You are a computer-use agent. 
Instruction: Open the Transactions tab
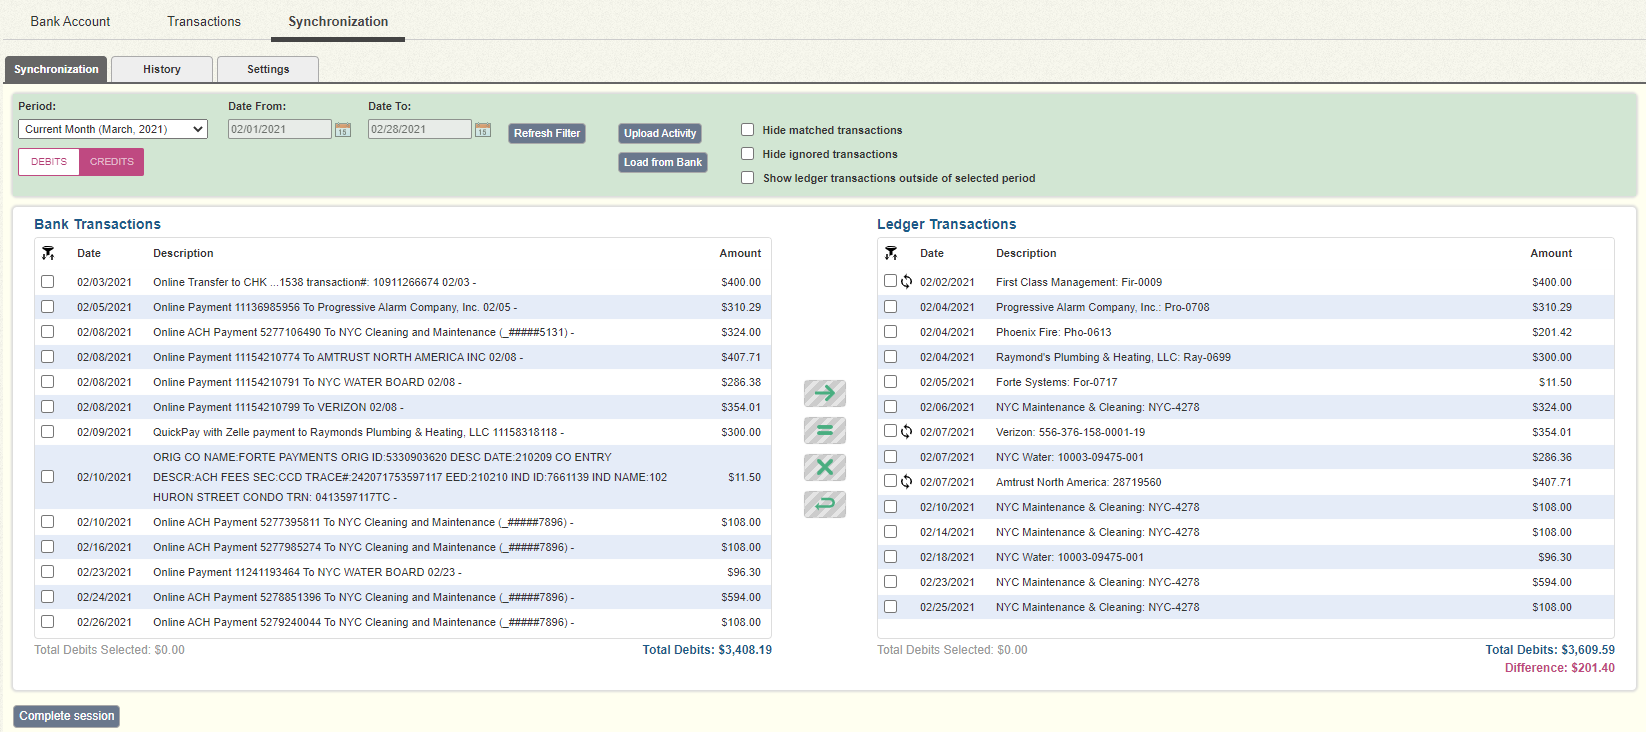click(204, 21)
